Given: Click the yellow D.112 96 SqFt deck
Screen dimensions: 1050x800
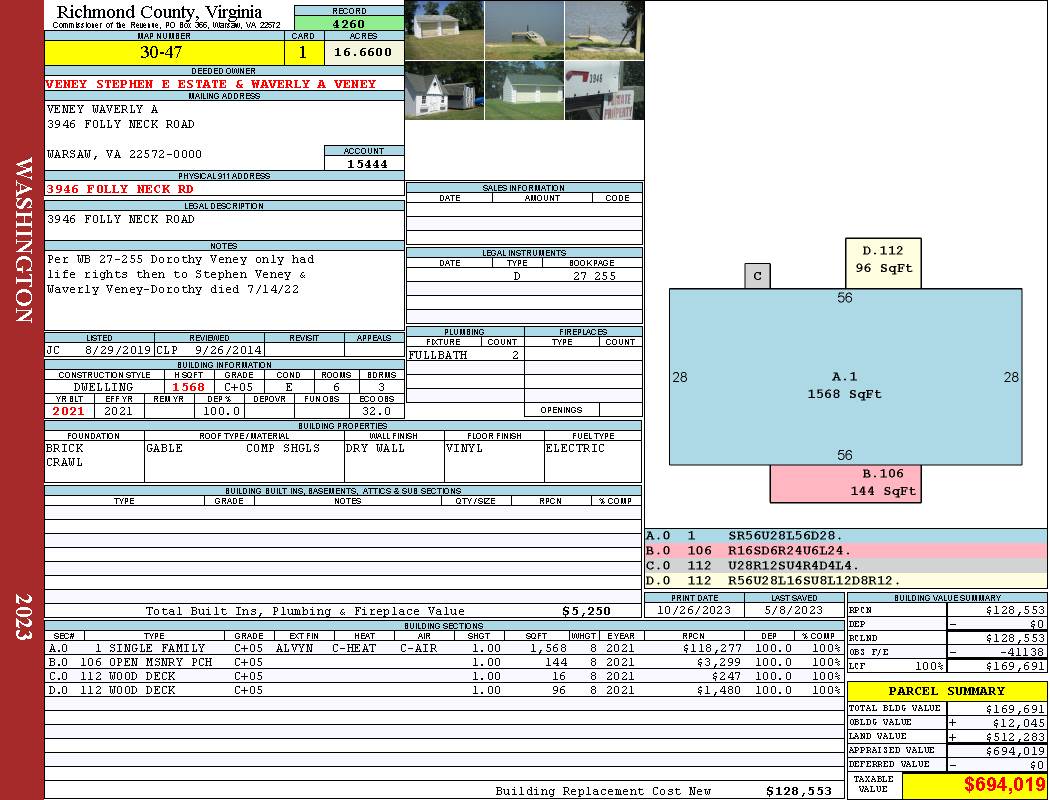Looking at the screenshot, I should point(883,262).
